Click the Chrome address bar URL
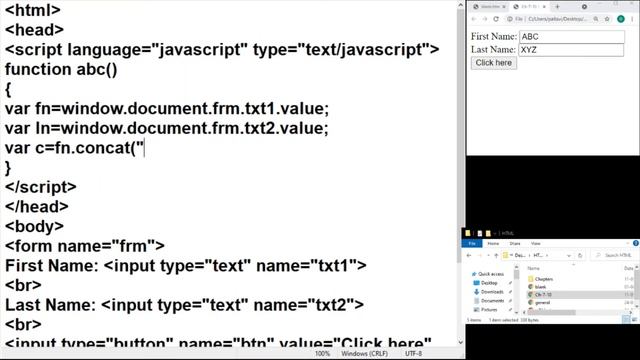The image size is (640, 360). (x=557, y=19)
